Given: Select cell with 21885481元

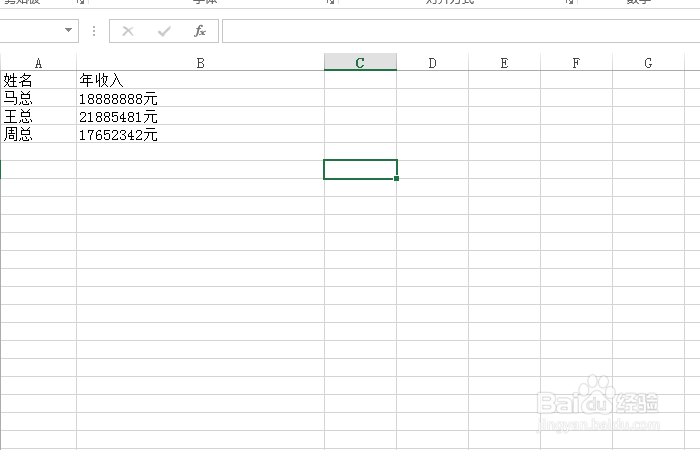Looking at the screenshot, I should [200, 116].
